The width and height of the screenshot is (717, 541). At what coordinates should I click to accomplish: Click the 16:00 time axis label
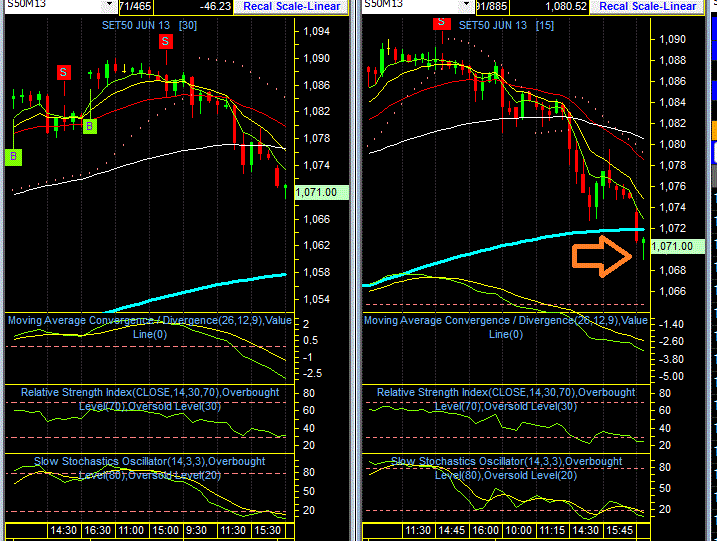pyautogui.click(x=485, y=530)
